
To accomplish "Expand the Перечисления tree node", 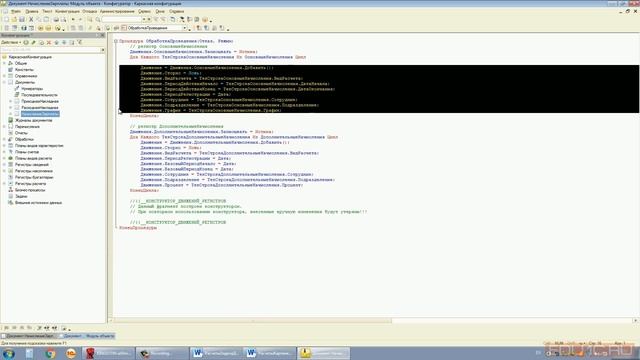I will 4,127.
